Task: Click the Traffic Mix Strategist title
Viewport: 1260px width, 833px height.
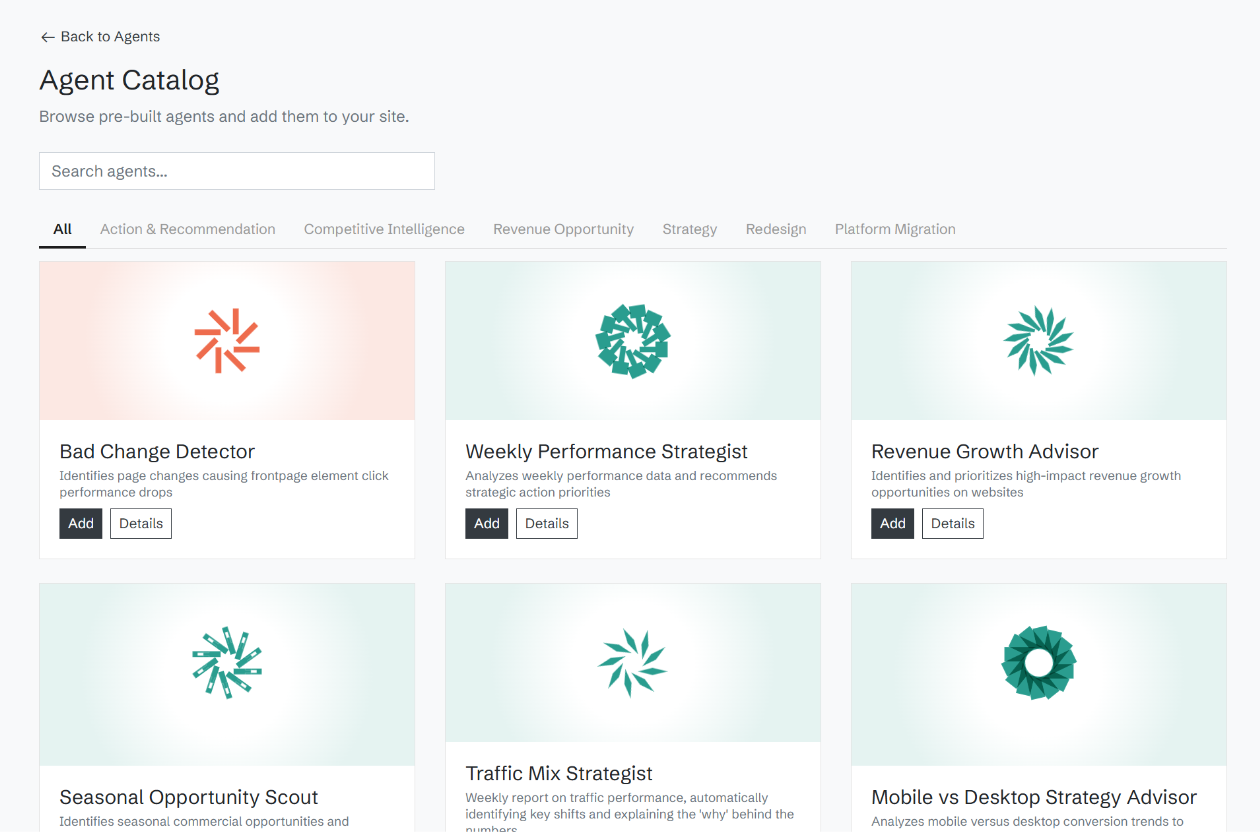Action: point(559,774)
